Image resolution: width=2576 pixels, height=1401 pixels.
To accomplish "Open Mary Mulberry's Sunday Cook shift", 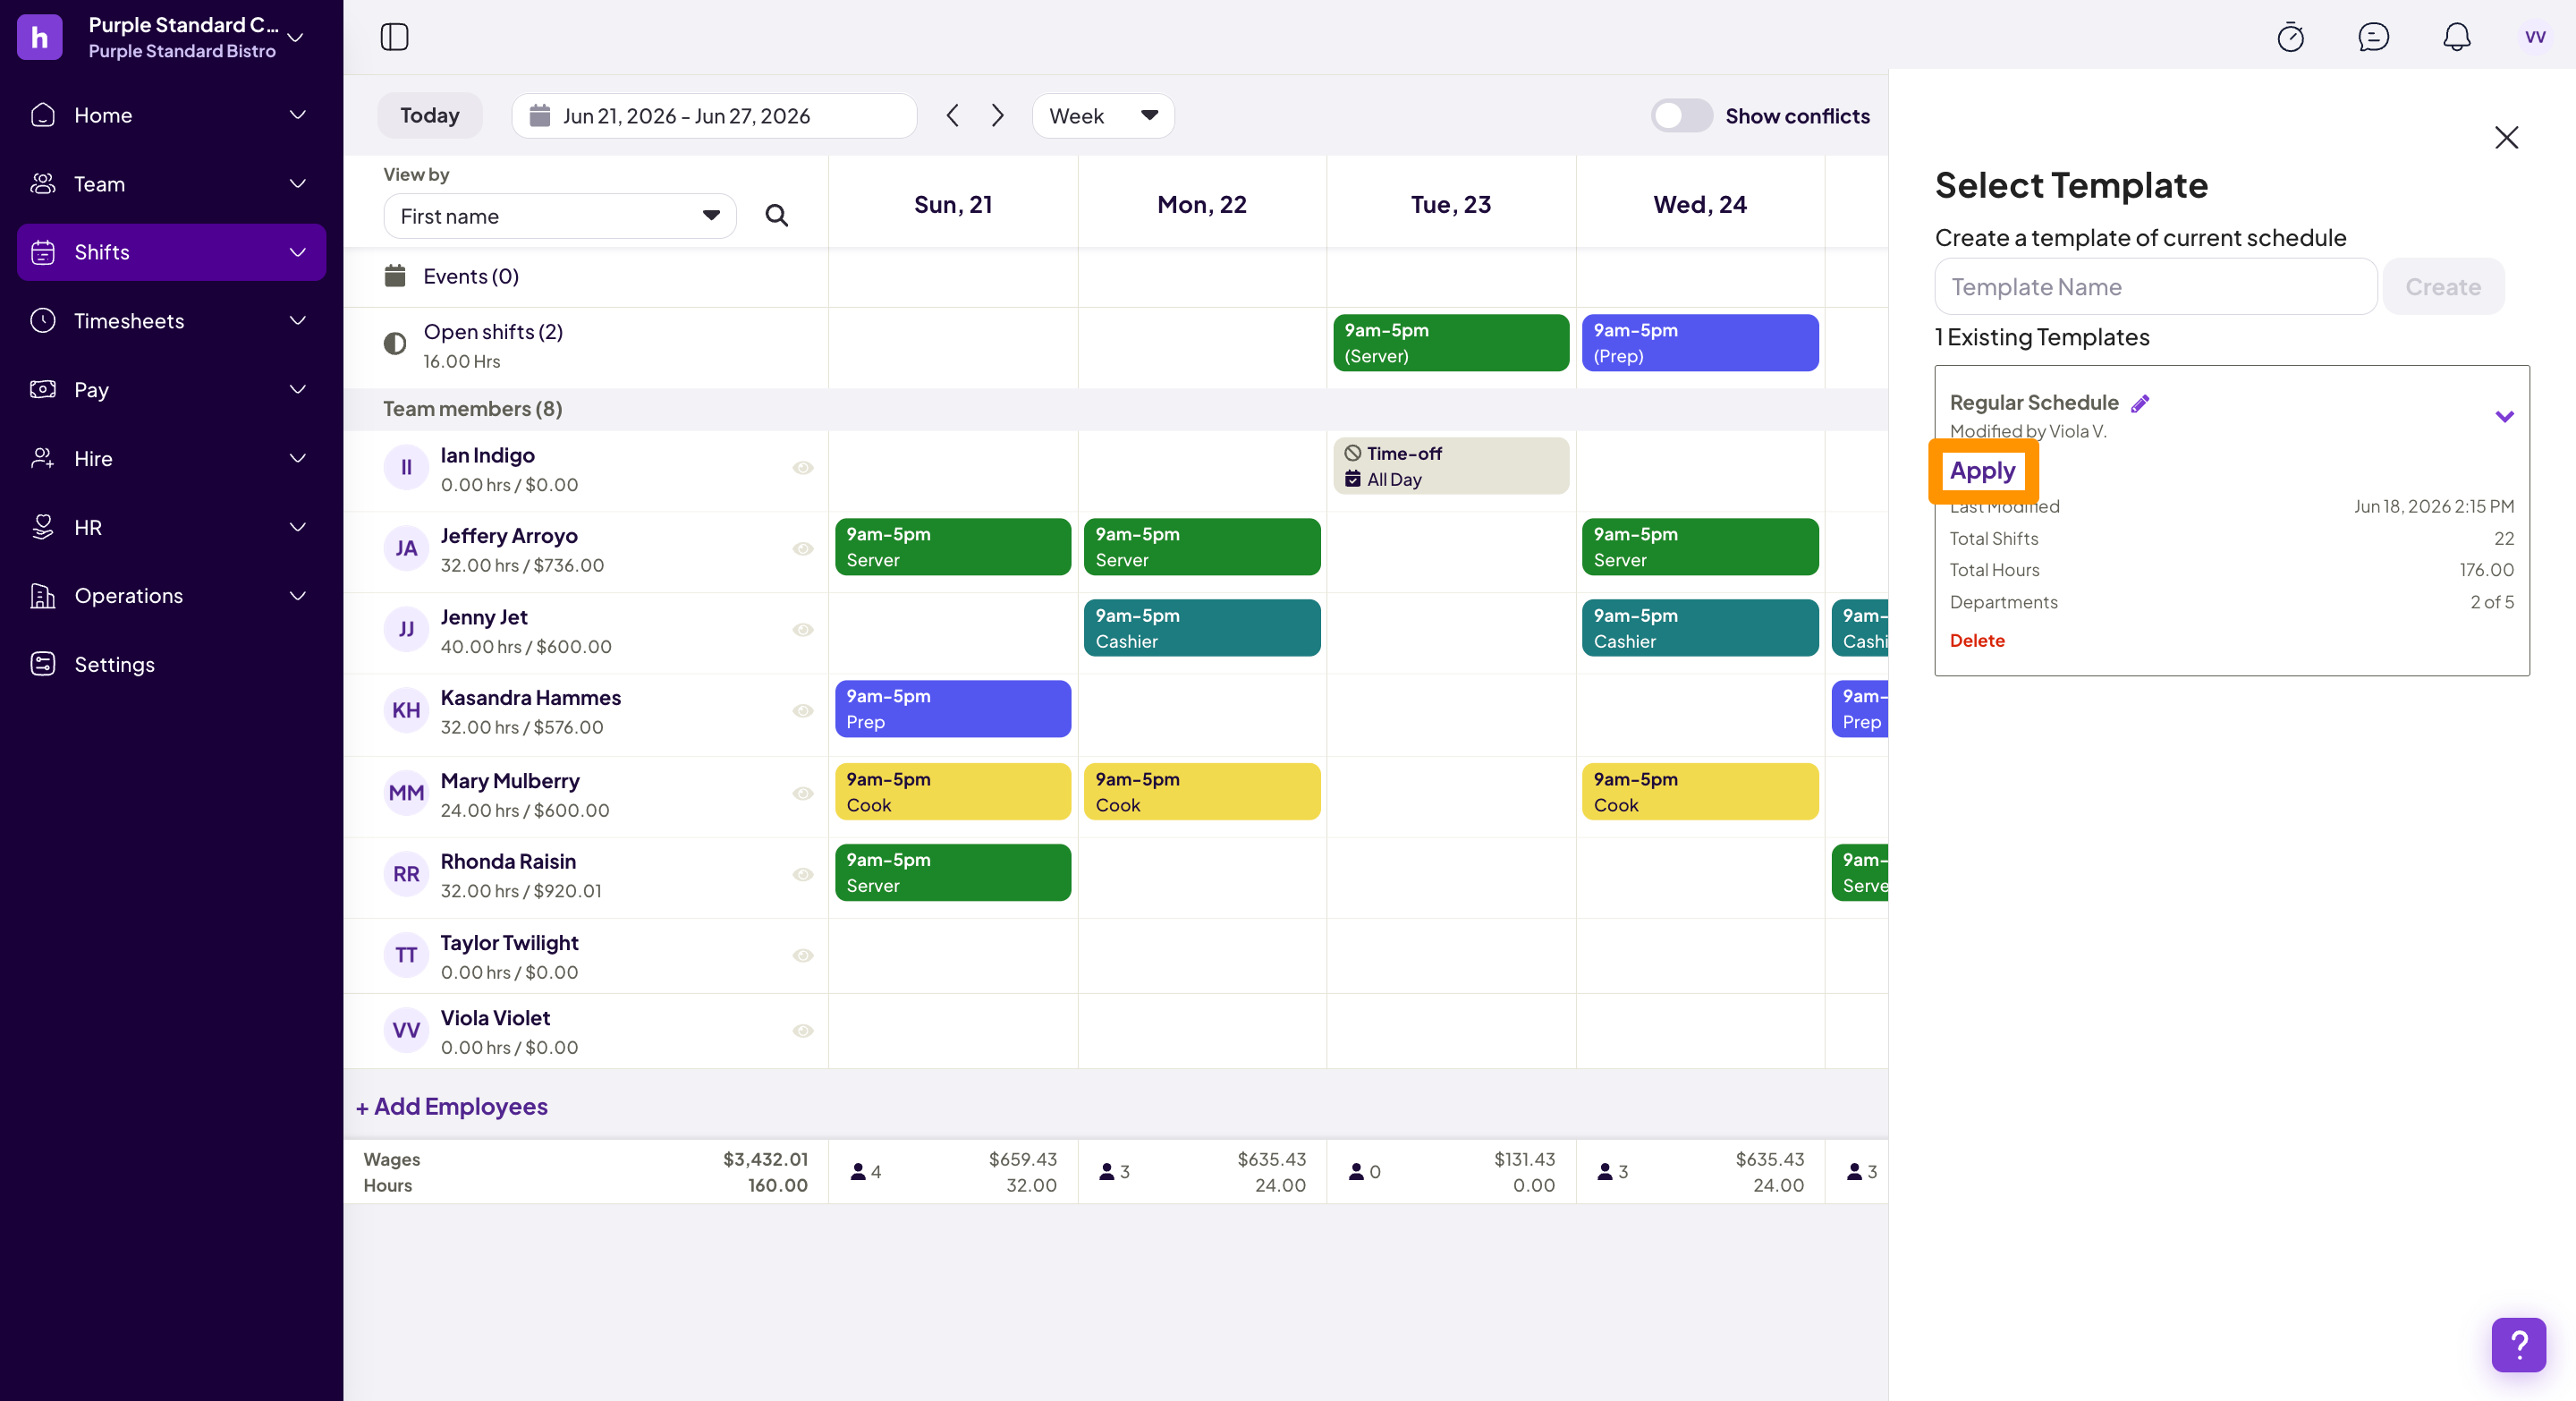I will point(952,792).
